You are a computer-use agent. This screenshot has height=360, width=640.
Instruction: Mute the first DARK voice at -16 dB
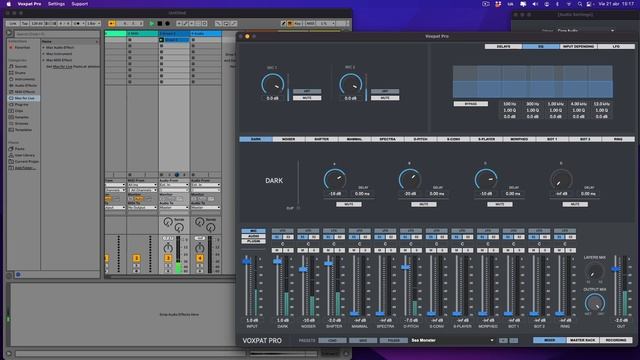349,204
